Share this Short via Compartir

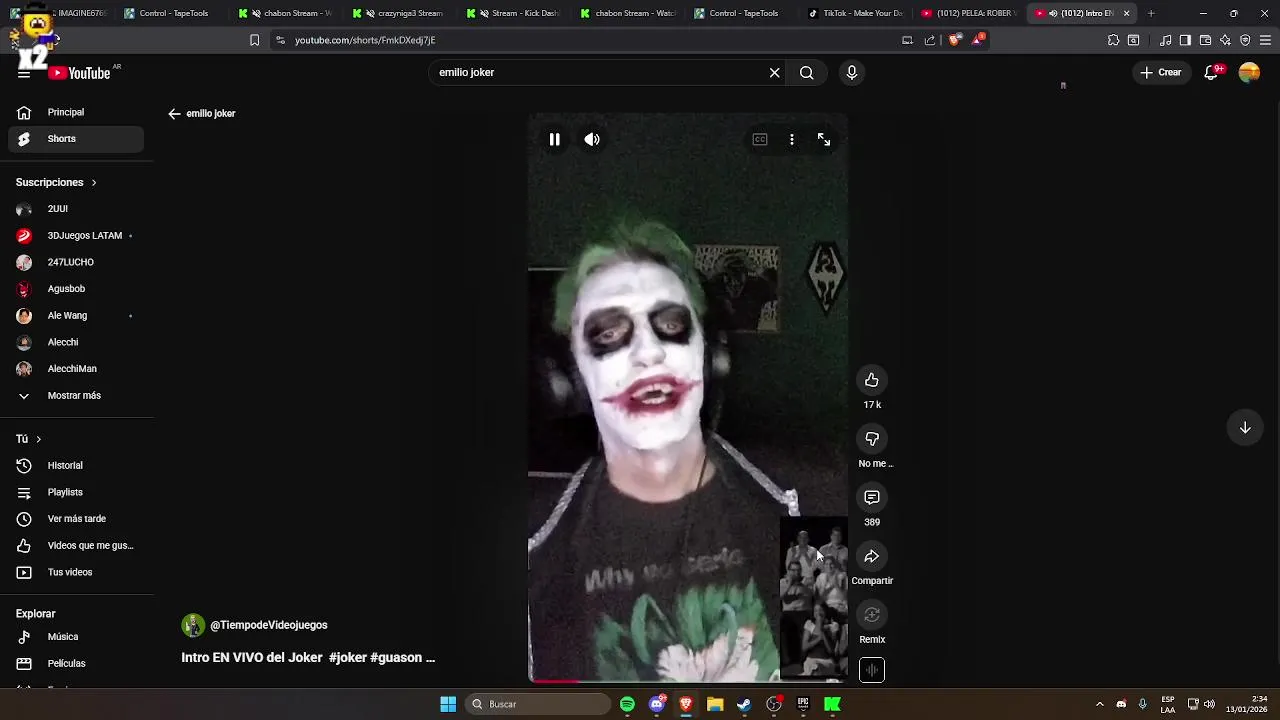coord(872,556)
